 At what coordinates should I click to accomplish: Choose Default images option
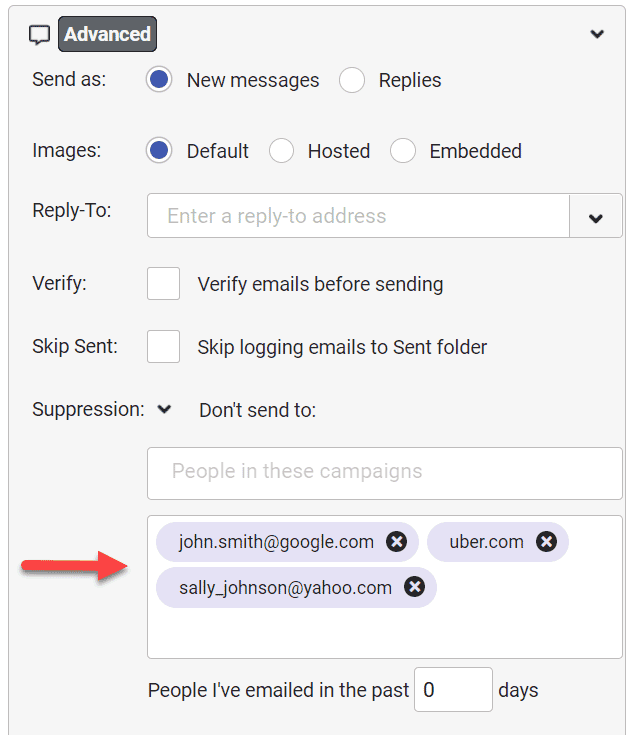click(159, 151)
